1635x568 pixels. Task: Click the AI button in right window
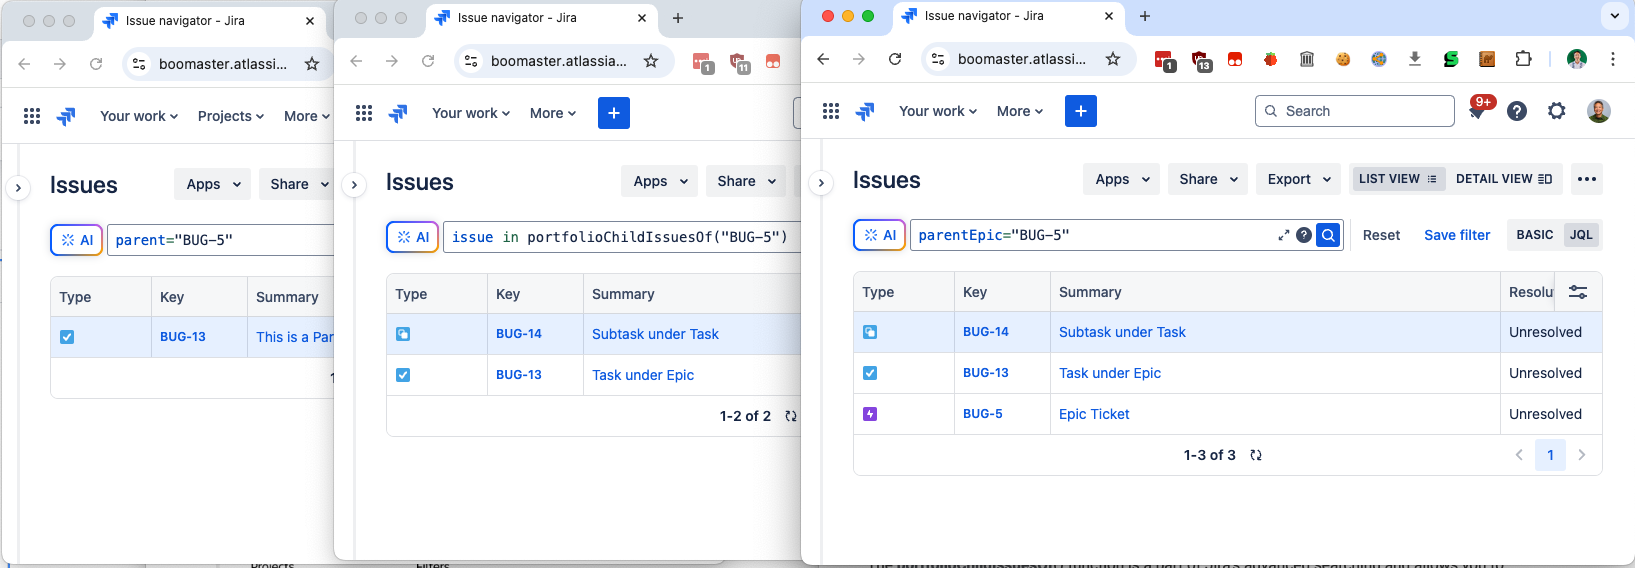point(879,235)
